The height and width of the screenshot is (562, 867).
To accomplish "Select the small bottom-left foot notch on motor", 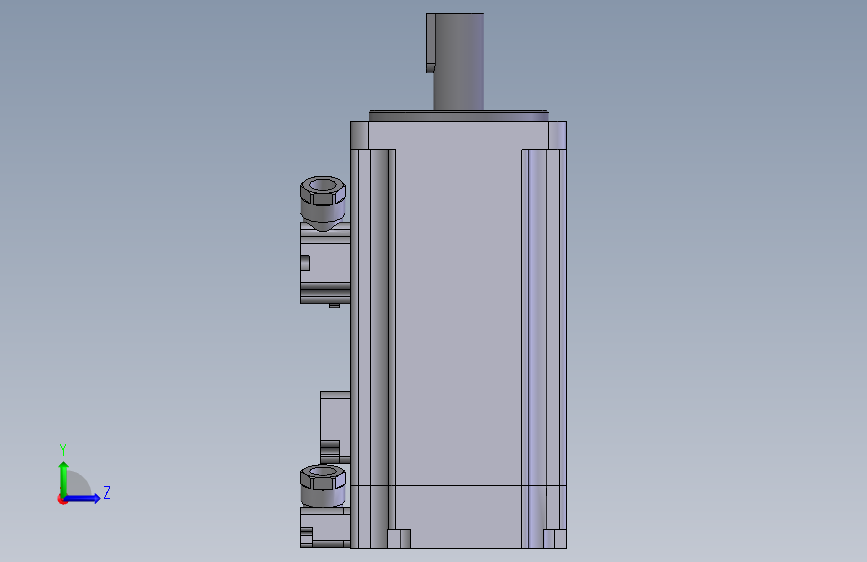I will click(x=399, y=538).
